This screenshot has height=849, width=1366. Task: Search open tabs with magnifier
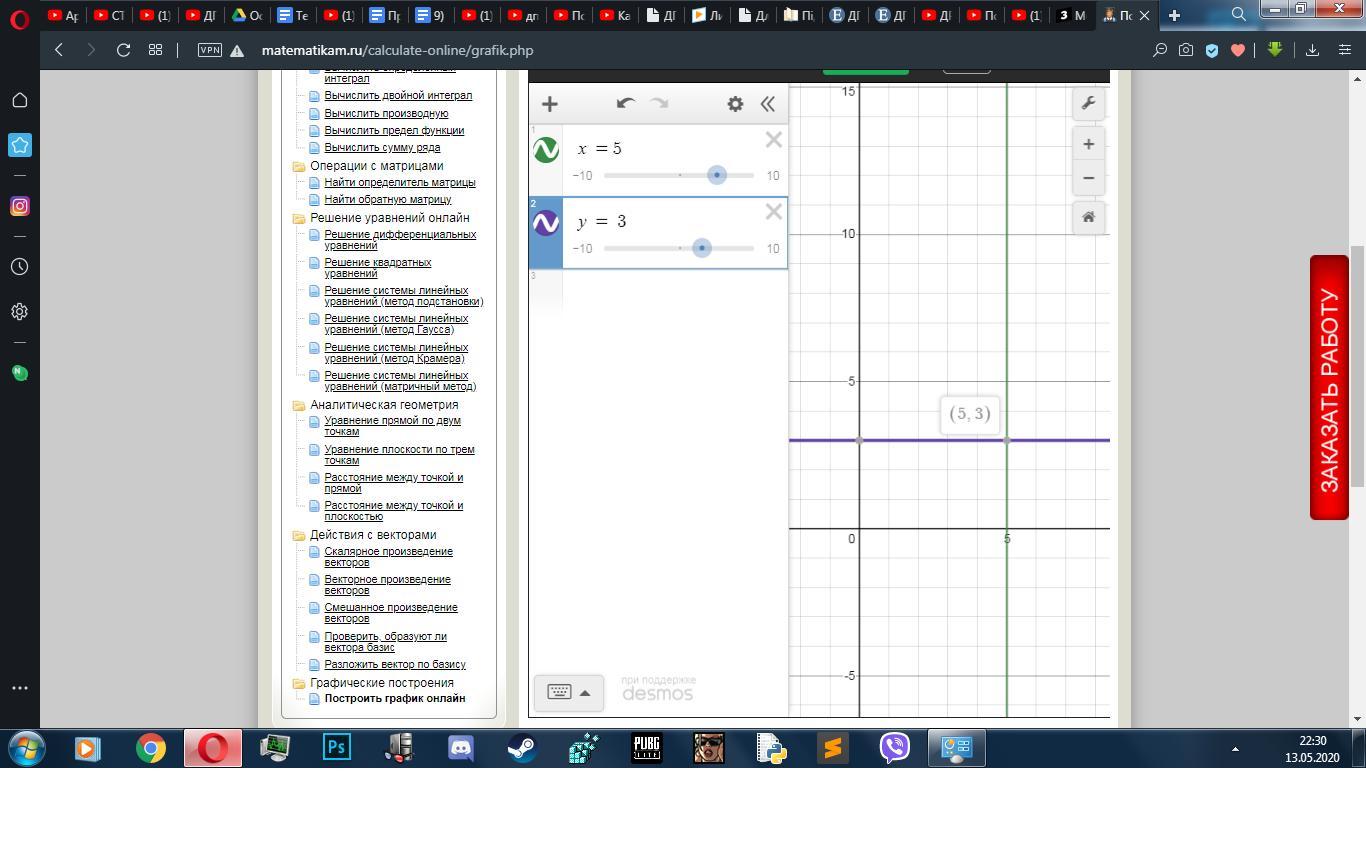[1238, 14]
